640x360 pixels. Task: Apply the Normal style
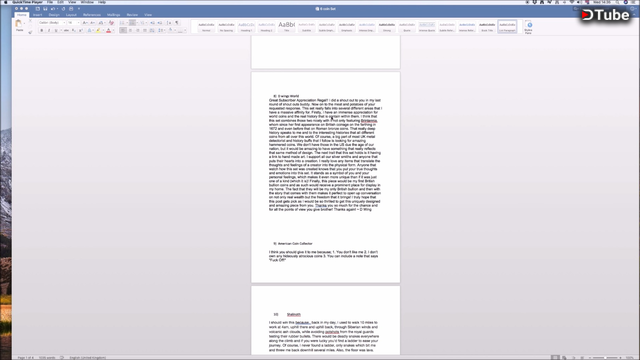pyautogui.click(x=206, y=27)
